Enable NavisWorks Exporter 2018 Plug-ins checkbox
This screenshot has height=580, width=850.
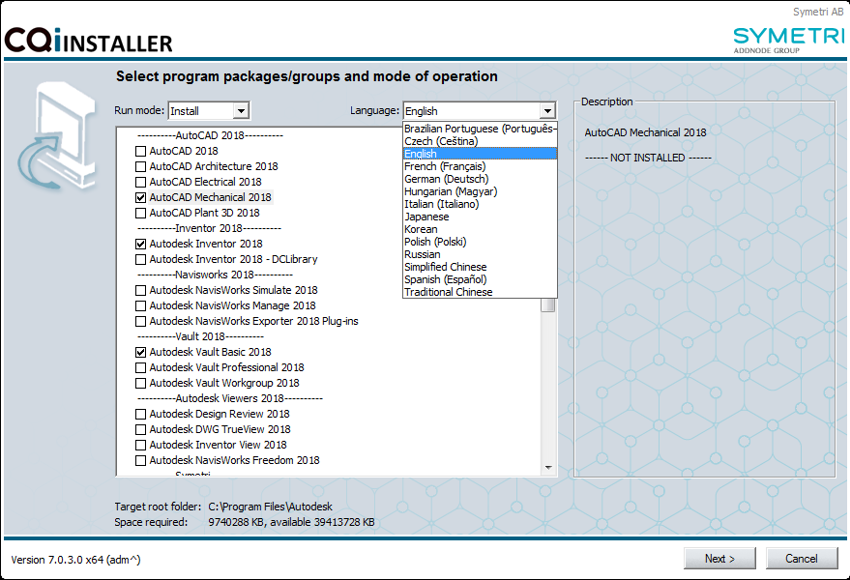[140, 321]
